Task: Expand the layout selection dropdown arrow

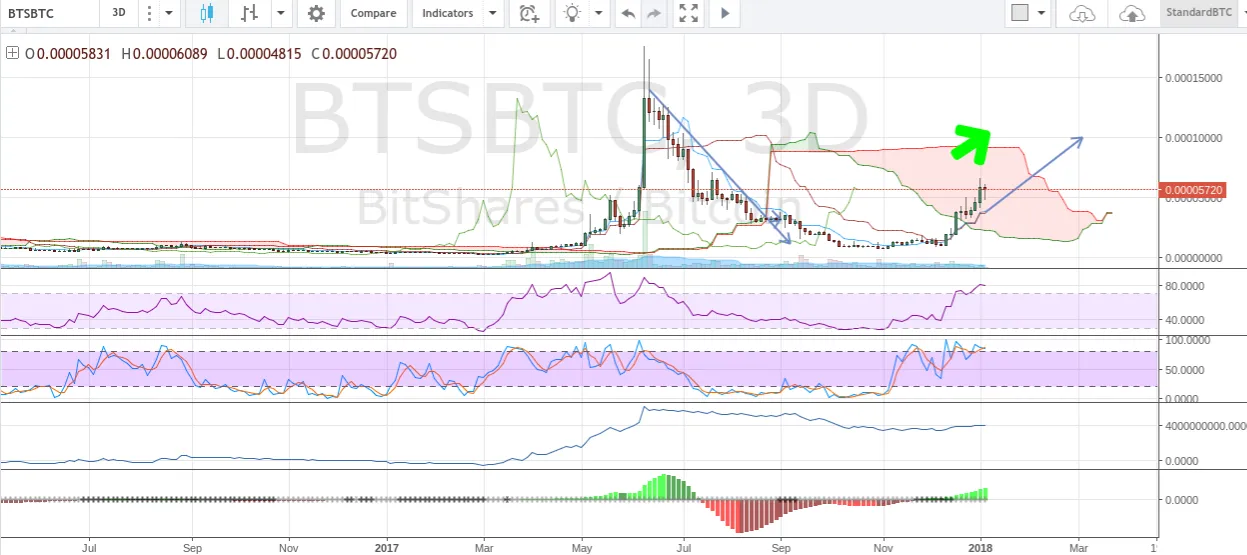Action: pos(1042,14)
